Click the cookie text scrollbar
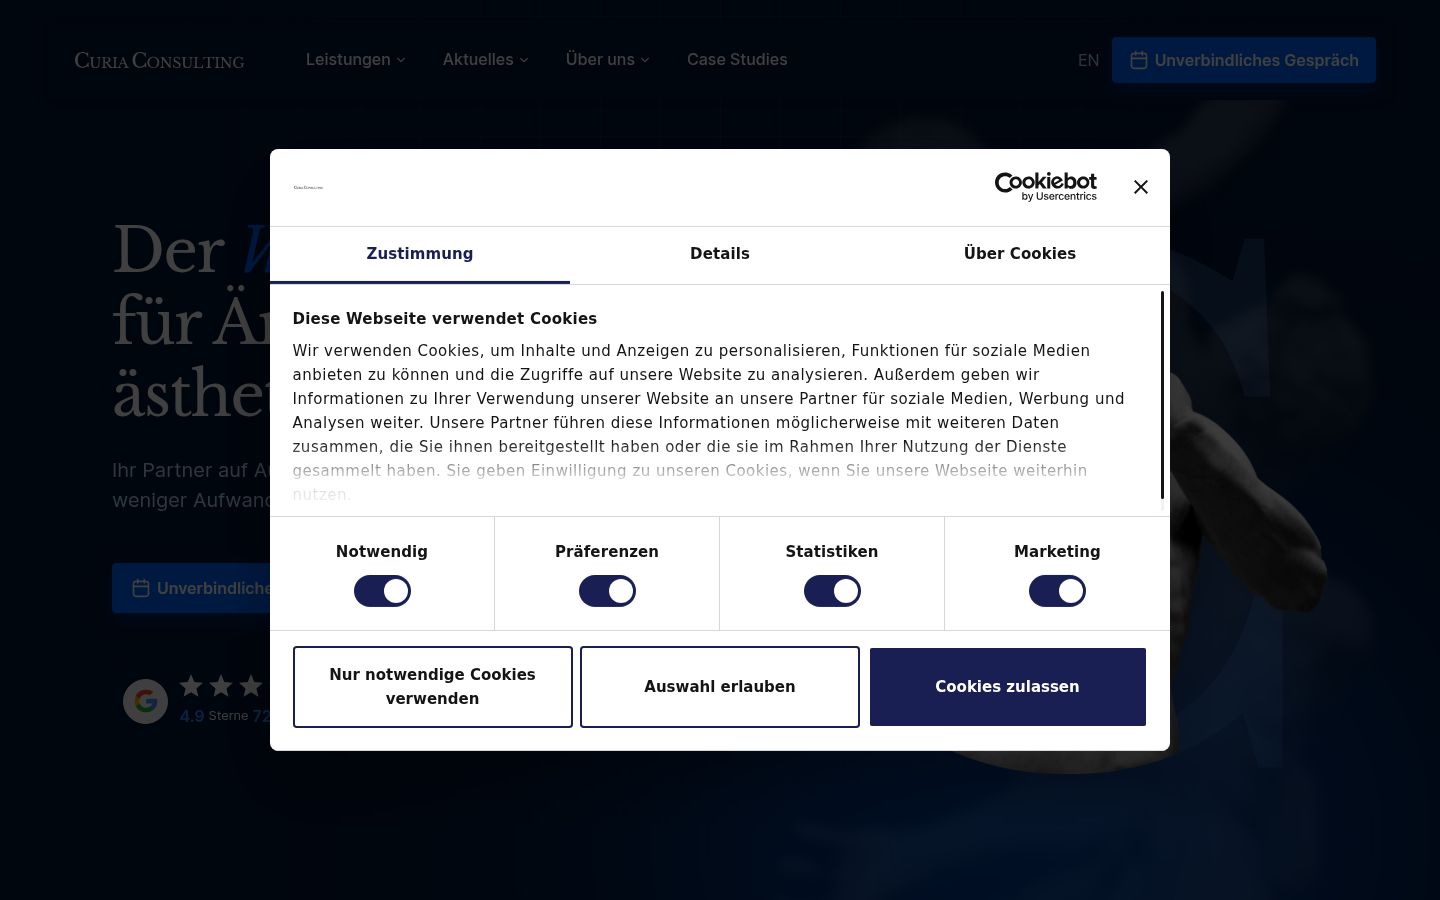Image resolution: width=1440 pixels, height=900 pixels. [x=1162, y=395]
